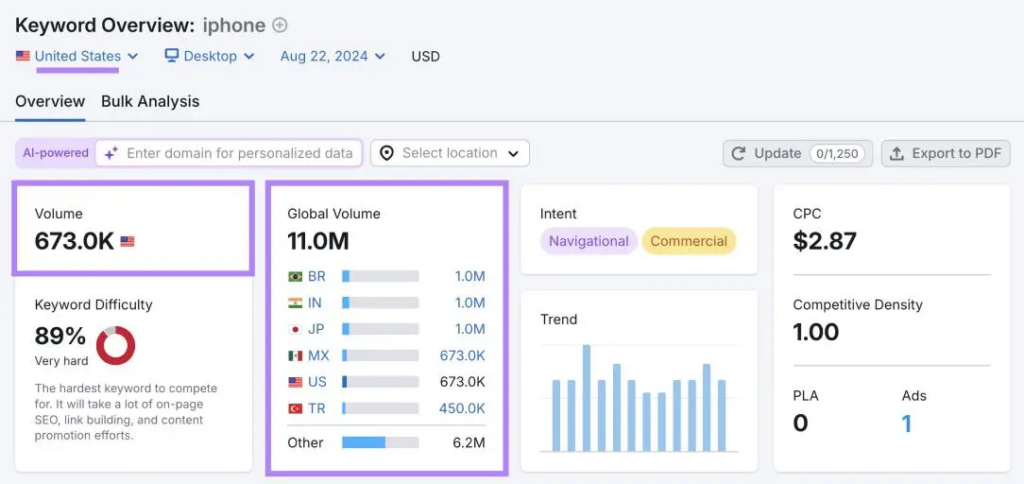Click the 1.0M volume for BR

470,276
